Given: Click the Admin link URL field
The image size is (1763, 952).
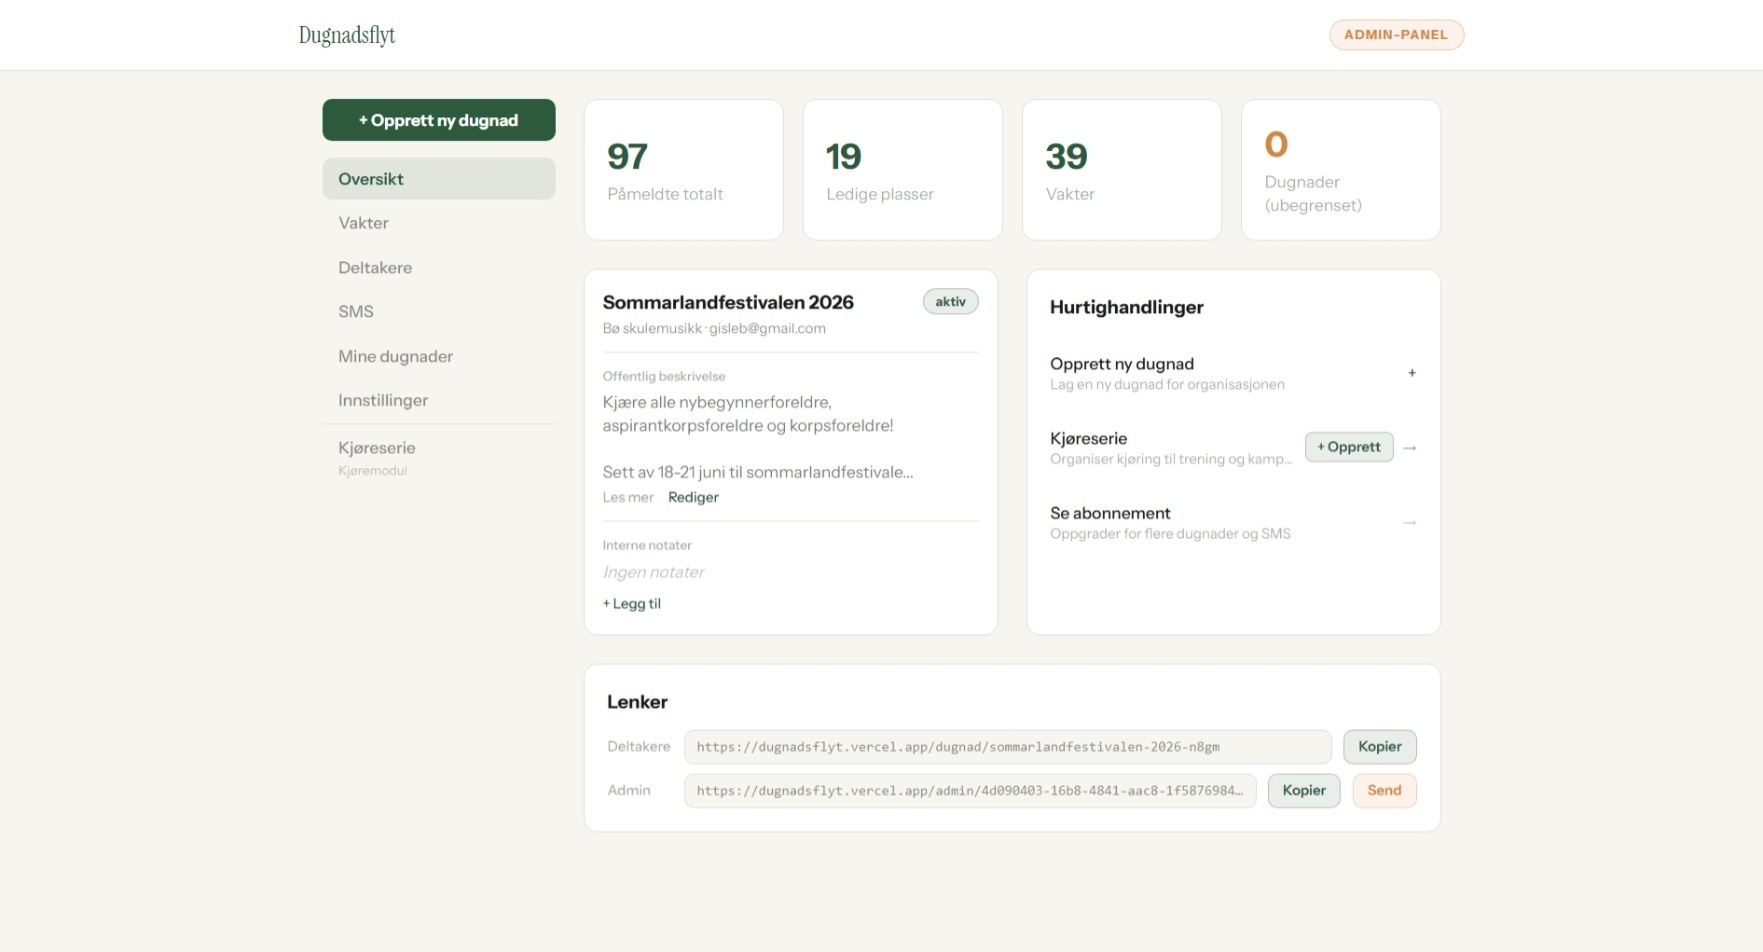Looking at the screenshot, I should coord(970,791).
